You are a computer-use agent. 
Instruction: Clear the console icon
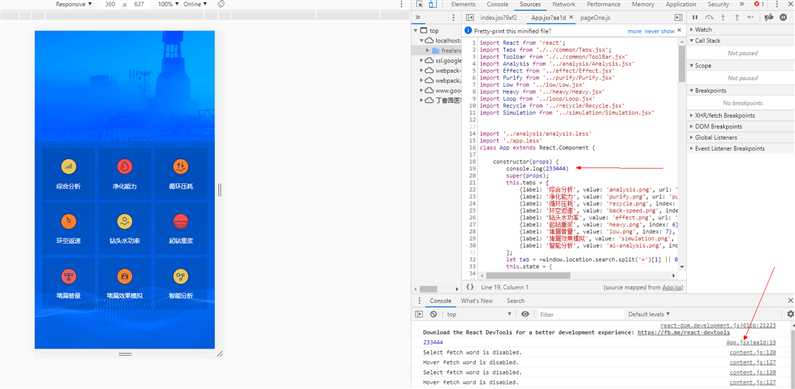pos(433,314)
